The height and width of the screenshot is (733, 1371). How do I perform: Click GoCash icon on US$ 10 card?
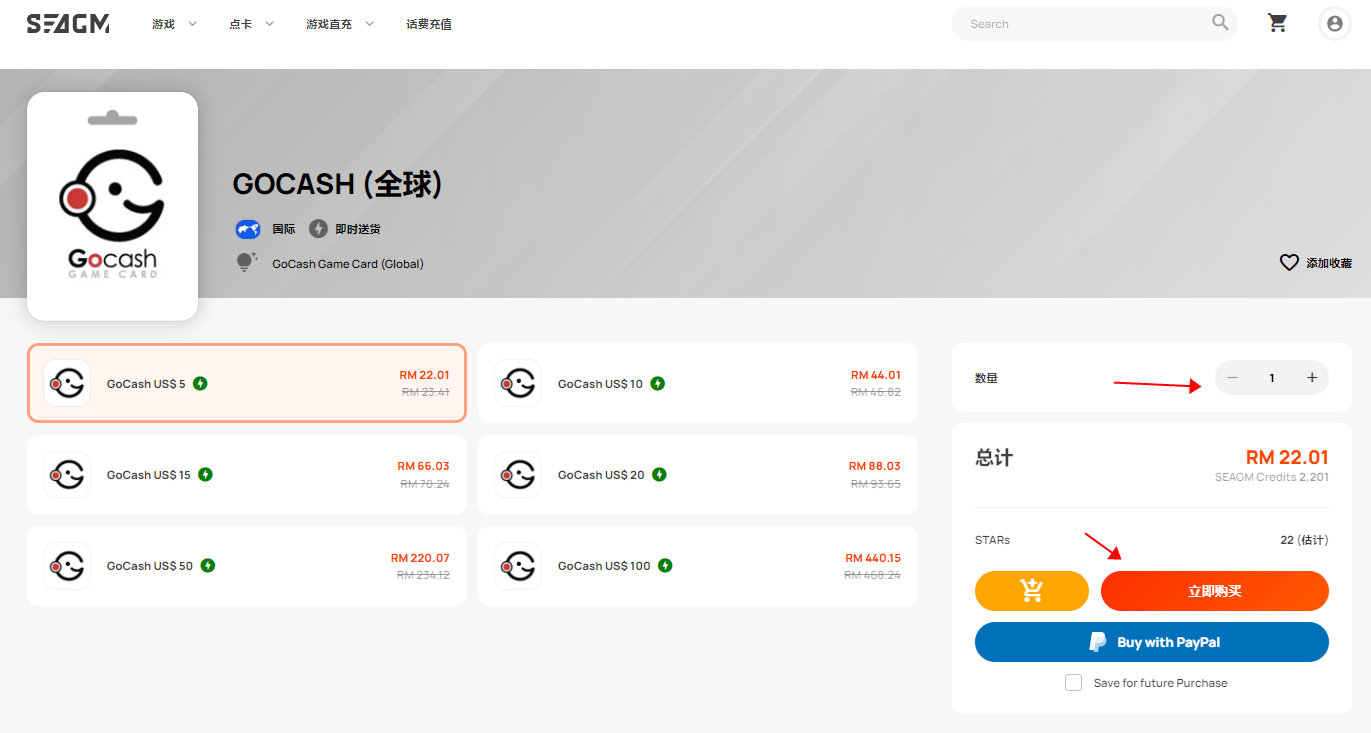click(518, 383)
